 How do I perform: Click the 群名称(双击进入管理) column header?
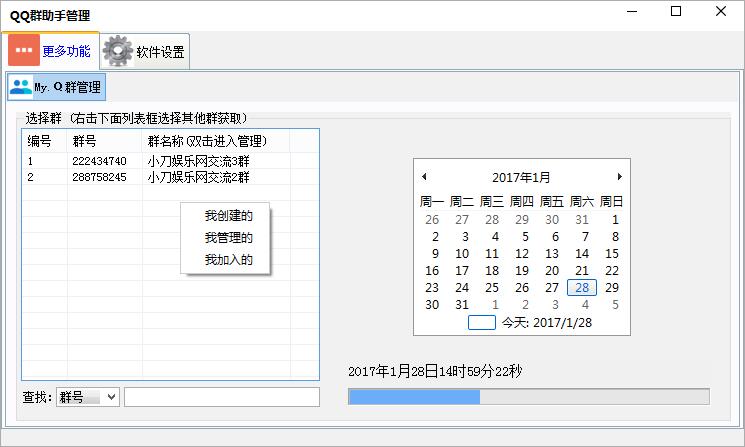216,141
